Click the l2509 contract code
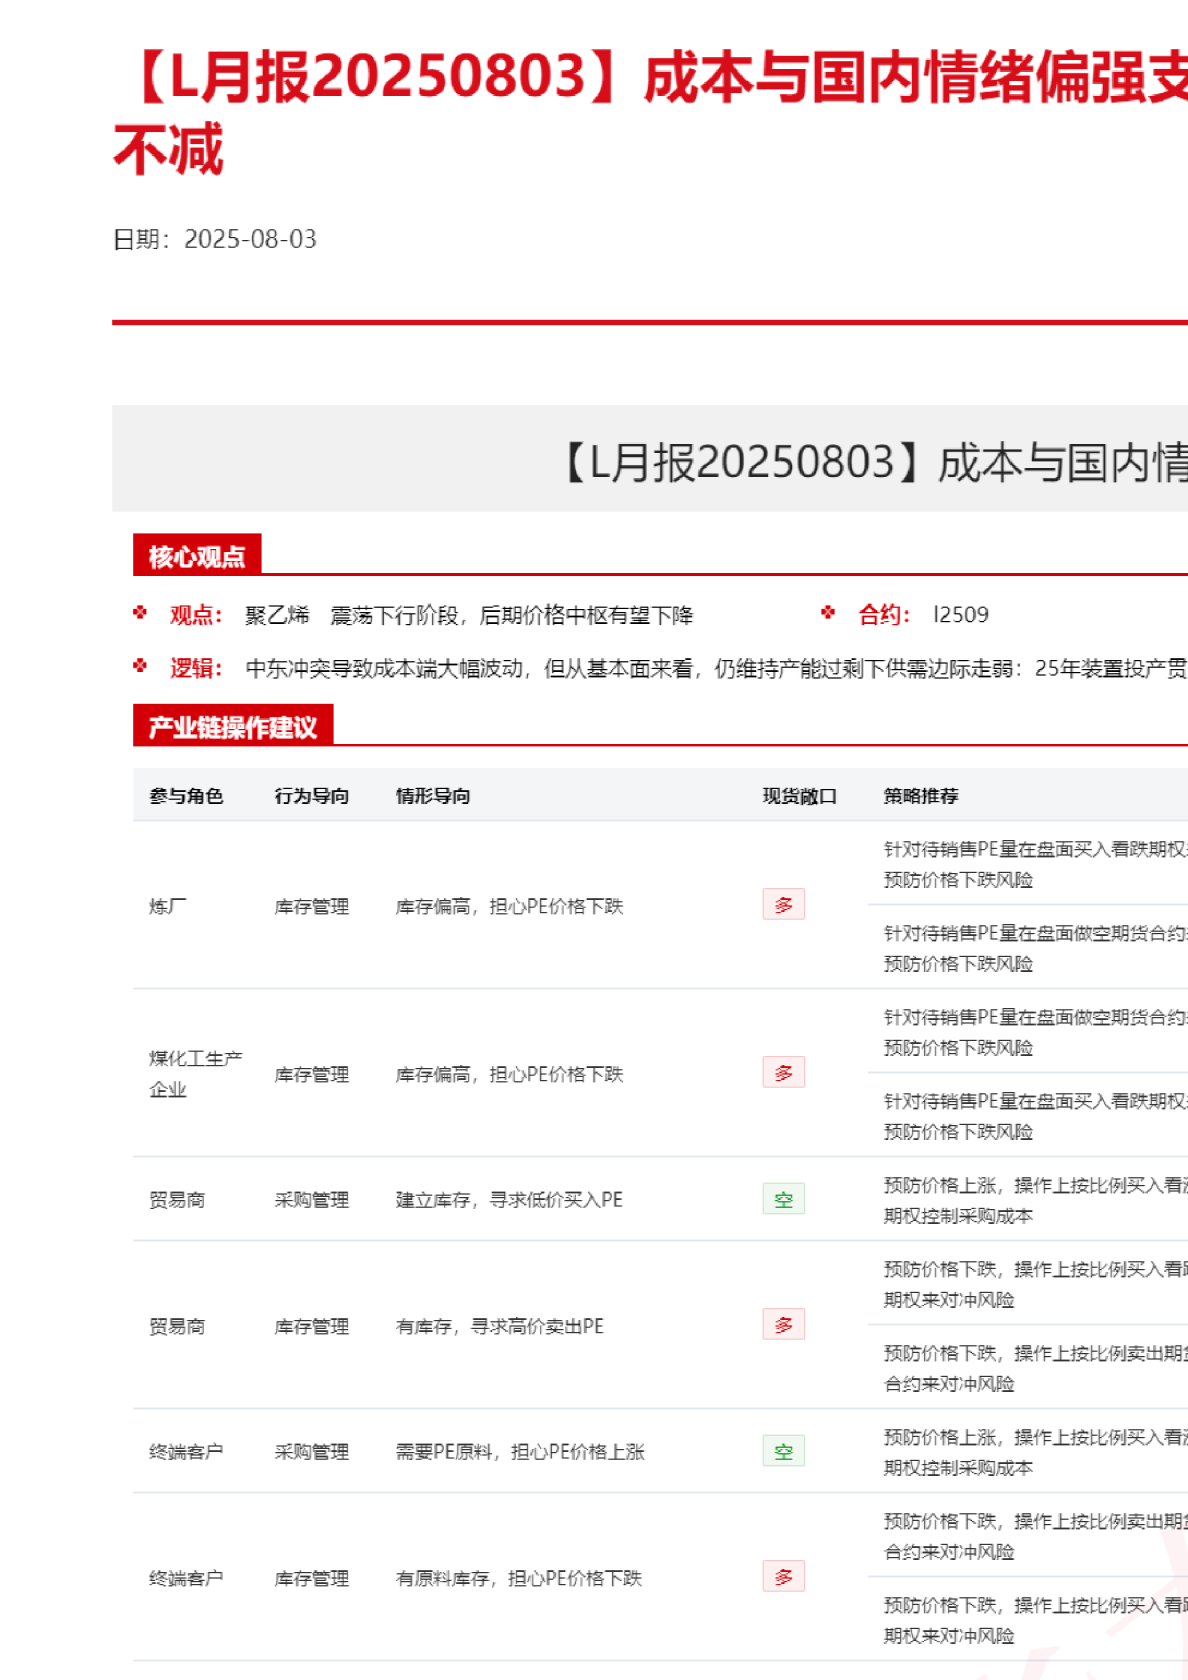 (960, 615)
